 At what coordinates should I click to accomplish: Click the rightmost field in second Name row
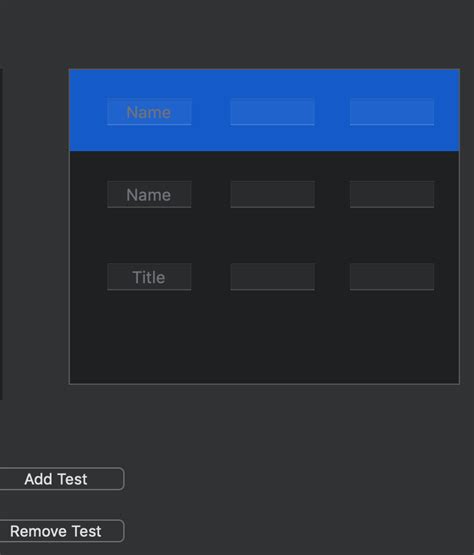tap(392, 194)
